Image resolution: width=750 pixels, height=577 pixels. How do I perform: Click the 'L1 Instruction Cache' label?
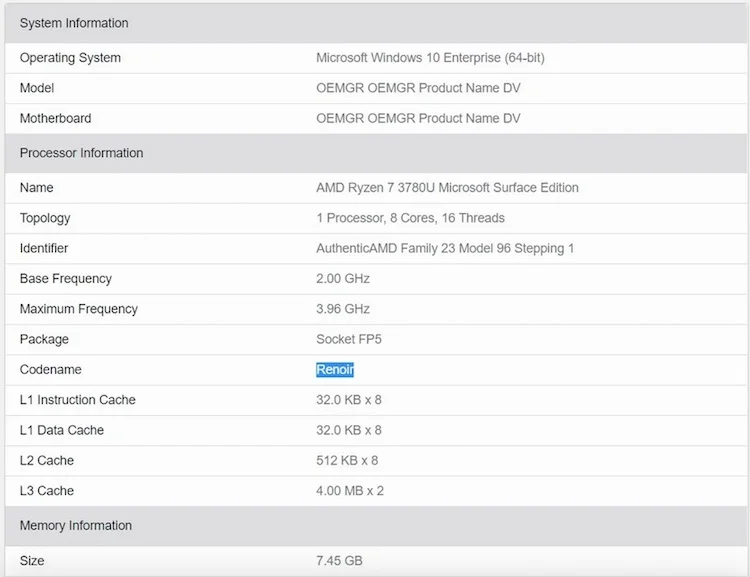pyautogui.click(x=77, y=400)
